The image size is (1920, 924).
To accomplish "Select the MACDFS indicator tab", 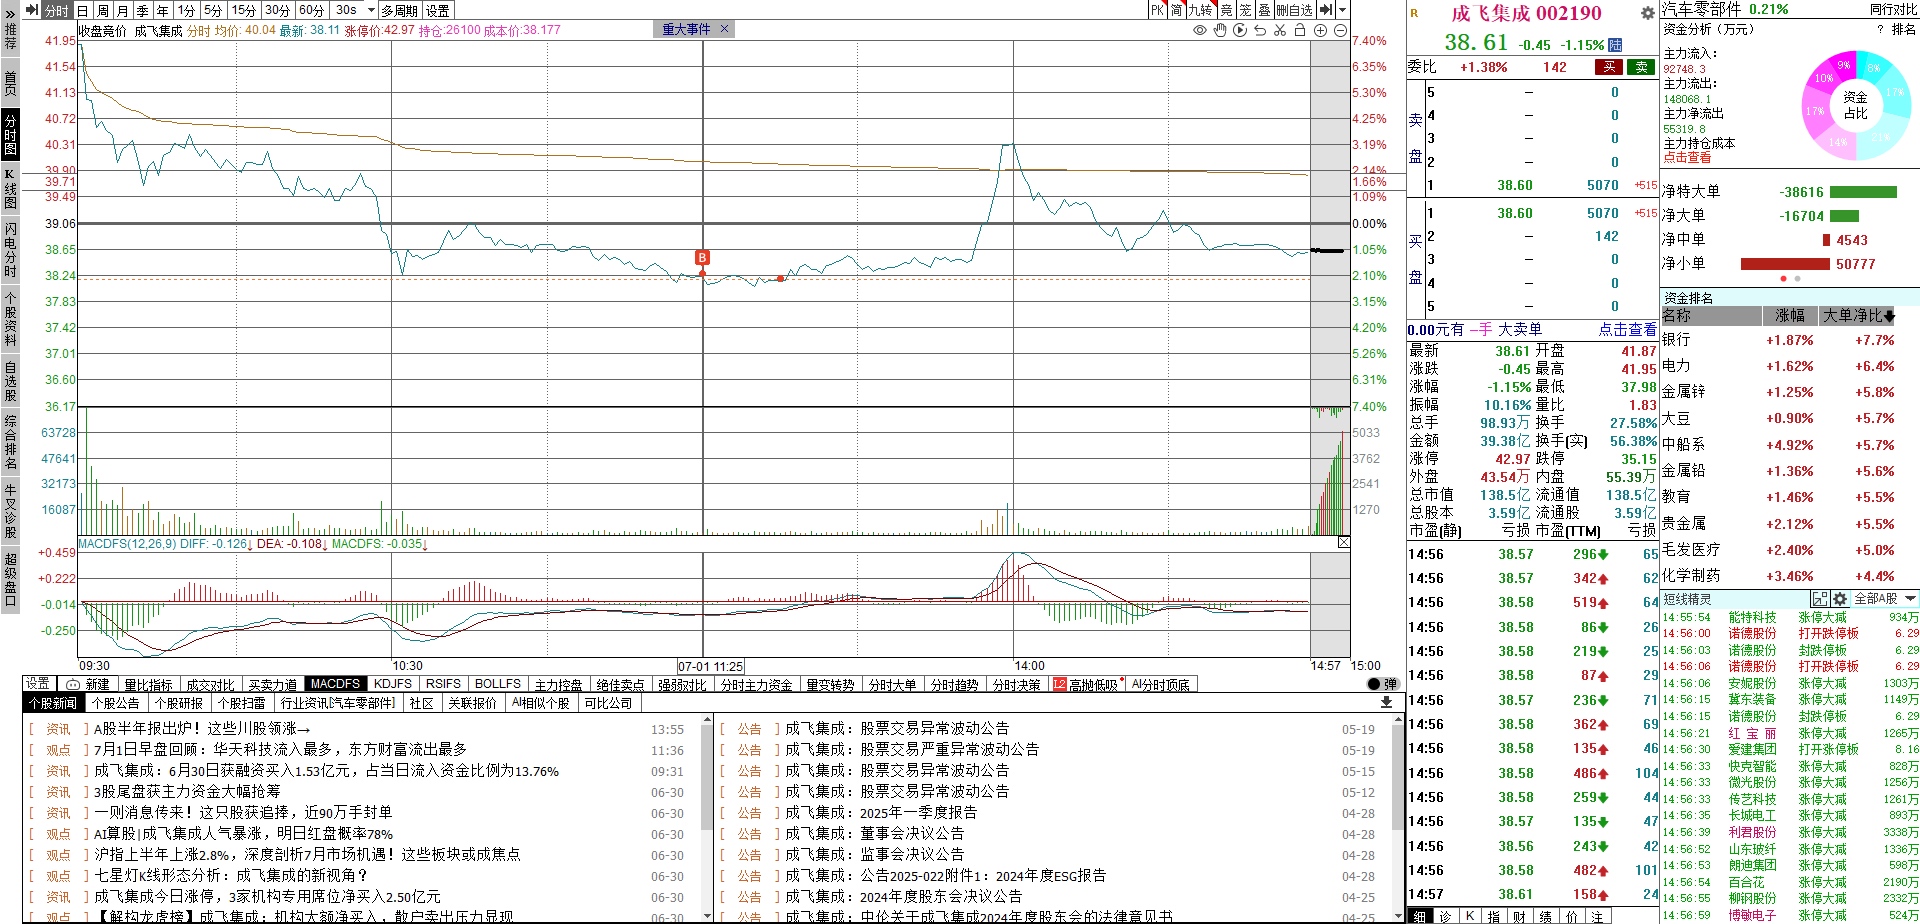I will point(335,684).
